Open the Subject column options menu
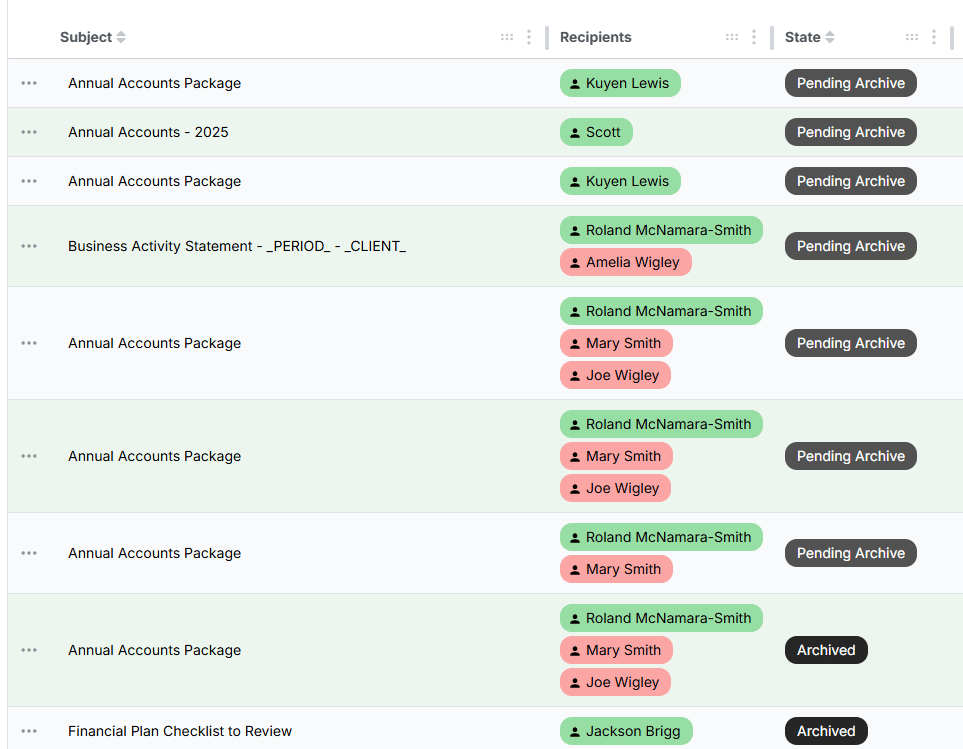 pos(529,37)
